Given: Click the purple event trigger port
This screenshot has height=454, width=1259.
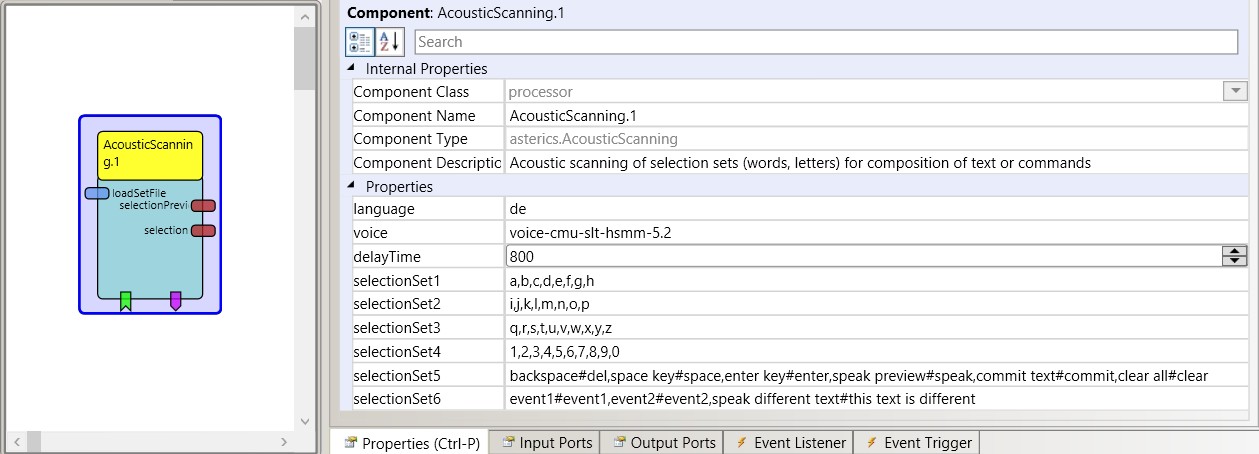Looking at the screenshot, I should [176, 301].
